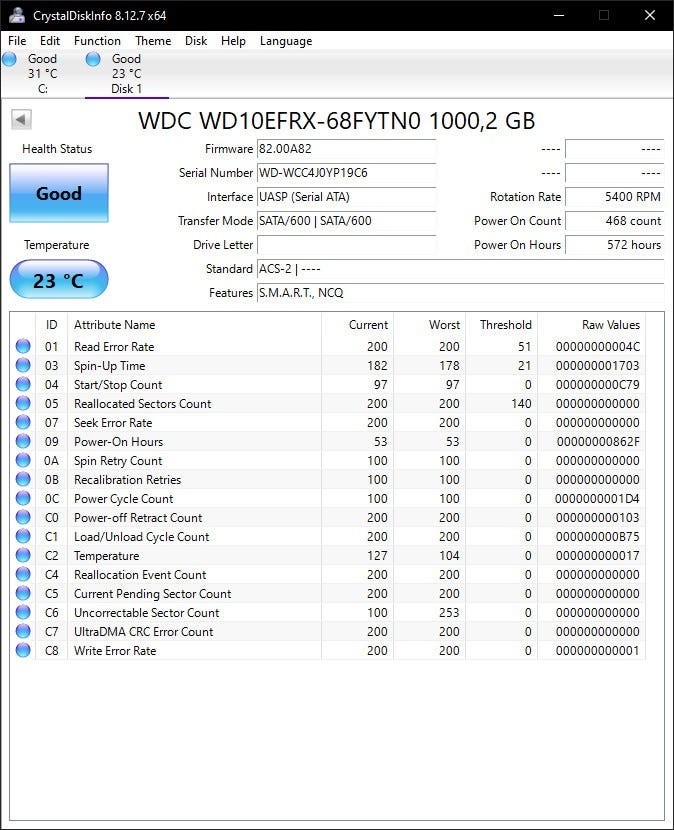Click the disk title WDC WD10EFRX-68FYTN0
This screenshot has width=674, height=830.
coord(337,121)
